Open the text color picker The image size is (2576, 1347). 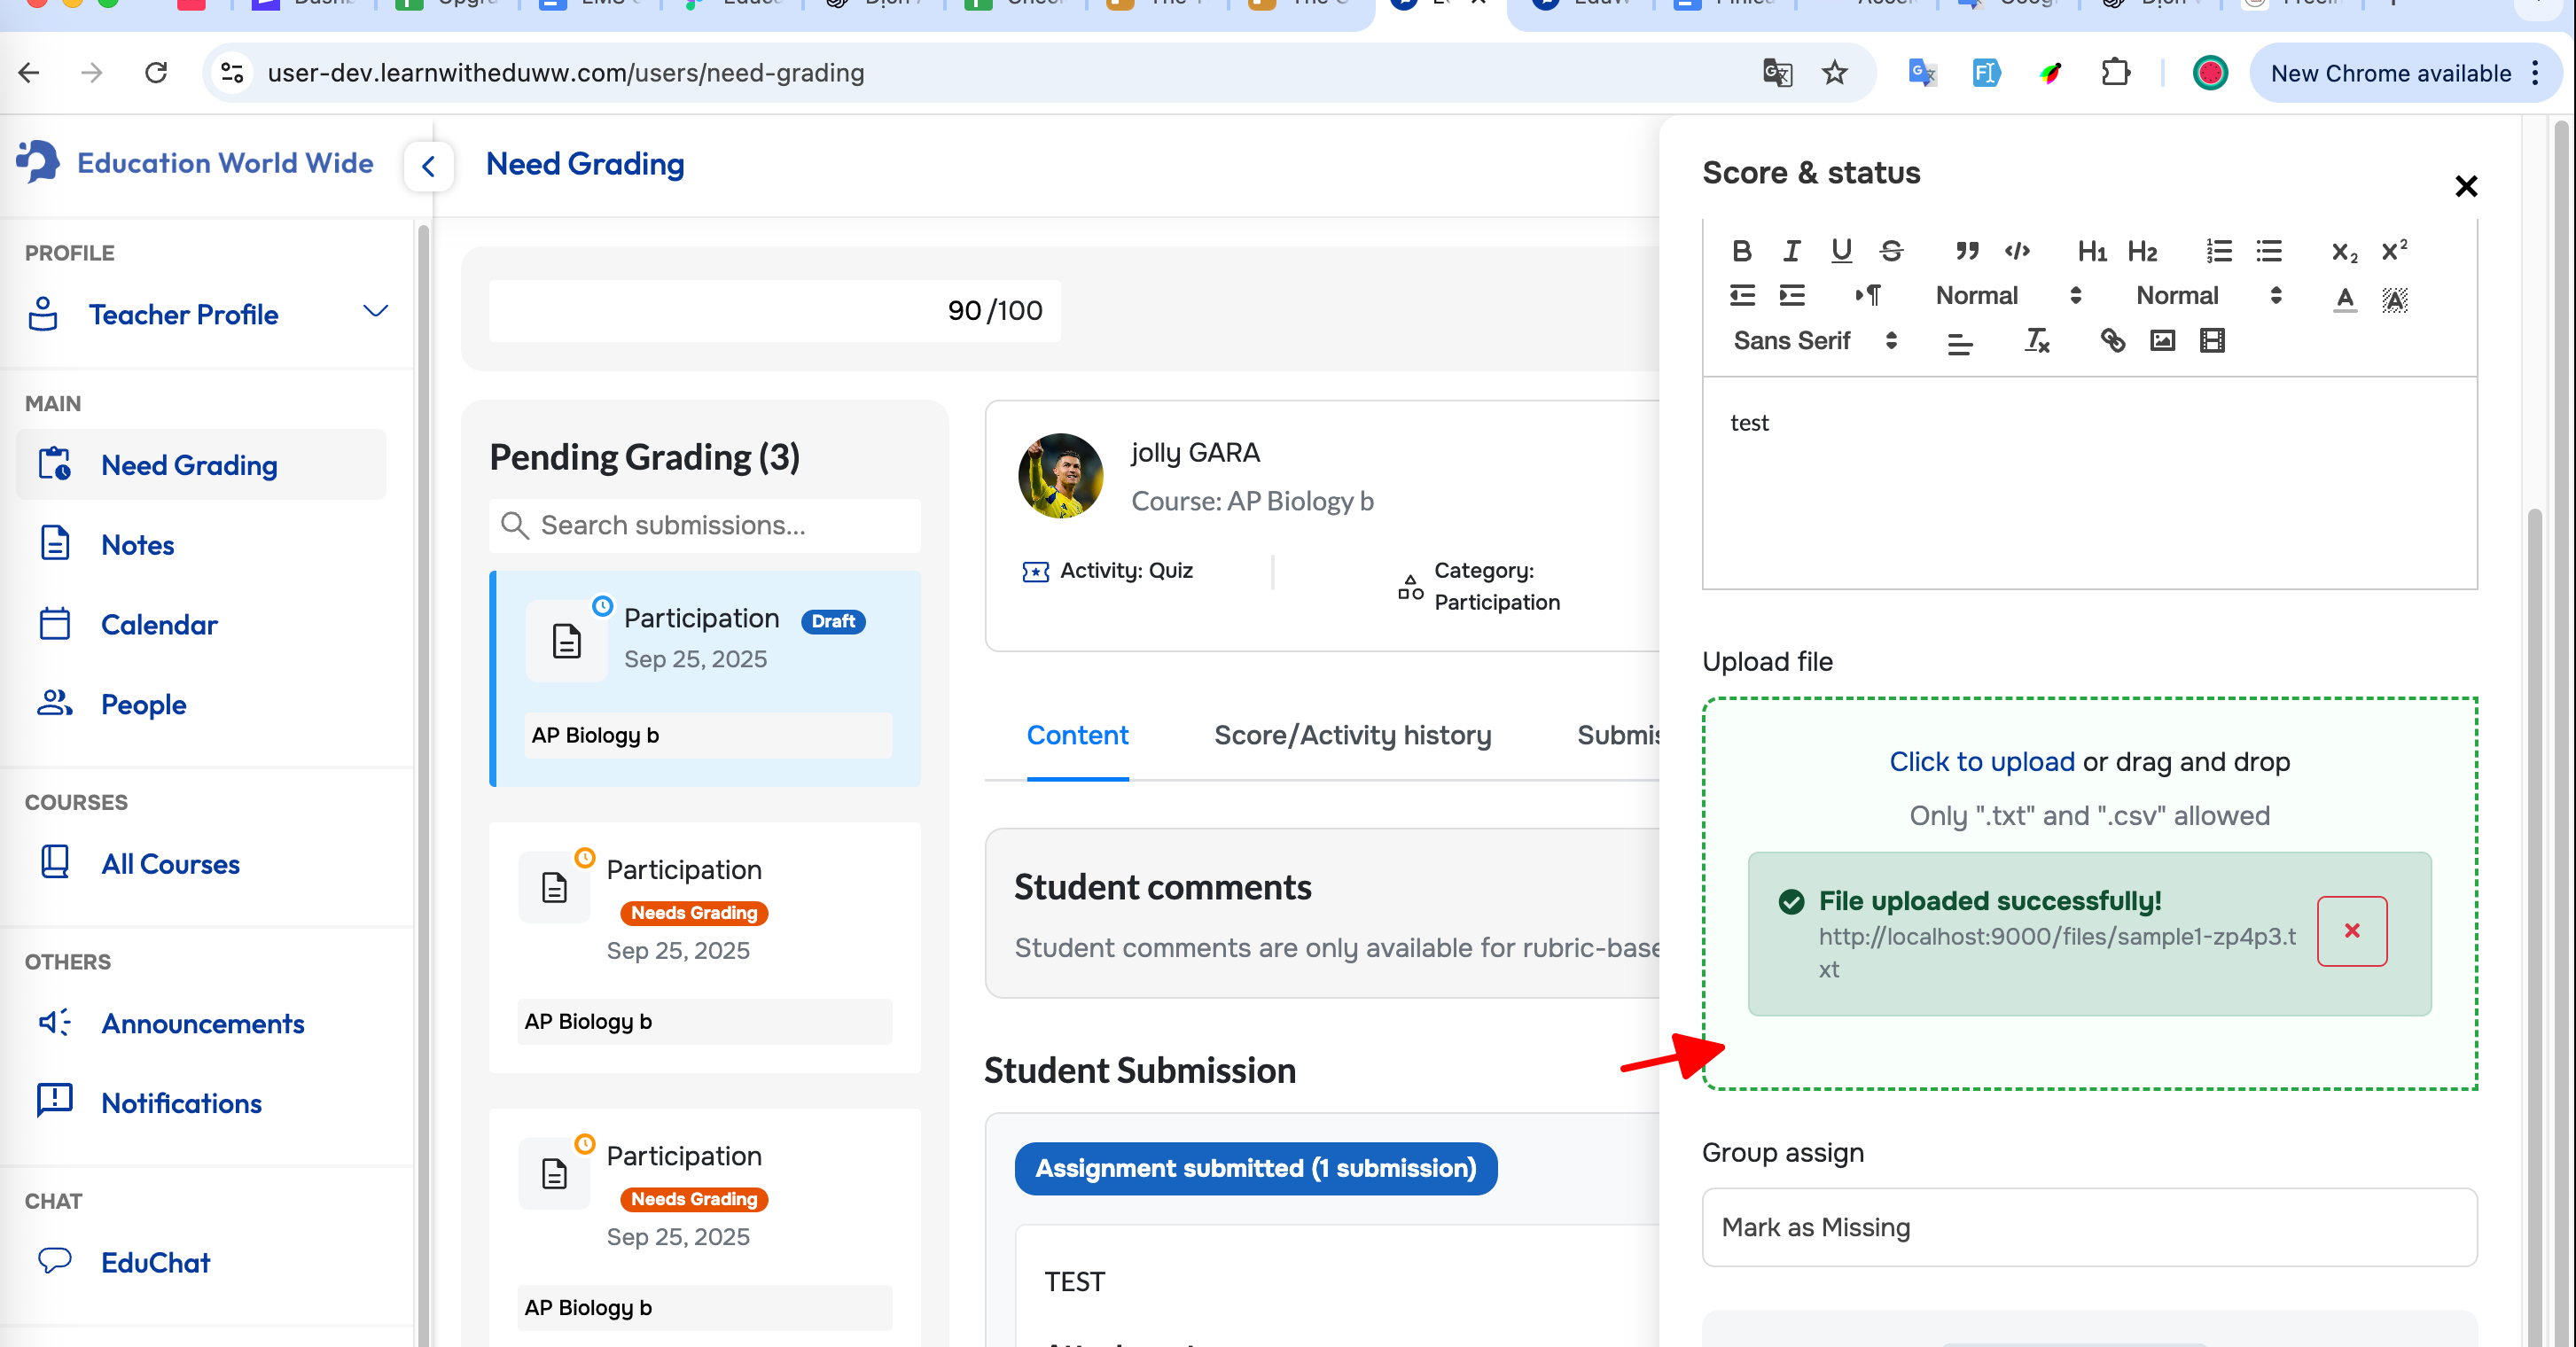pyautogui.click(x=2344, y=297)
